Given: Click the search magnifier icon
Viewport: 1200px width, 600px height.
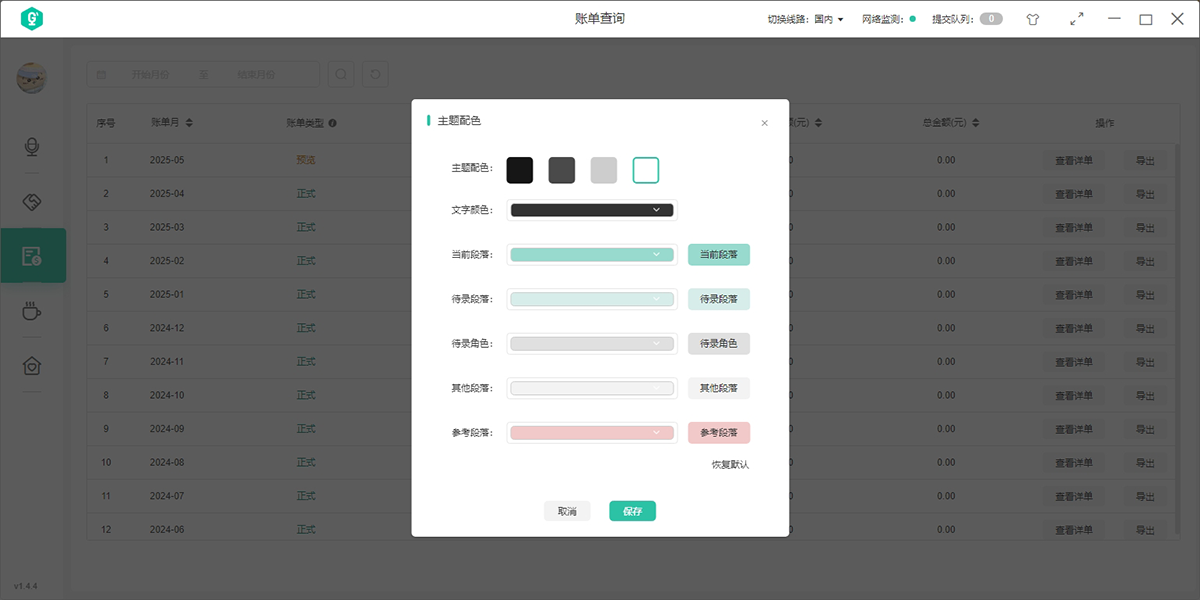Looking at the screenshot, I should click(x=341, y=73).
